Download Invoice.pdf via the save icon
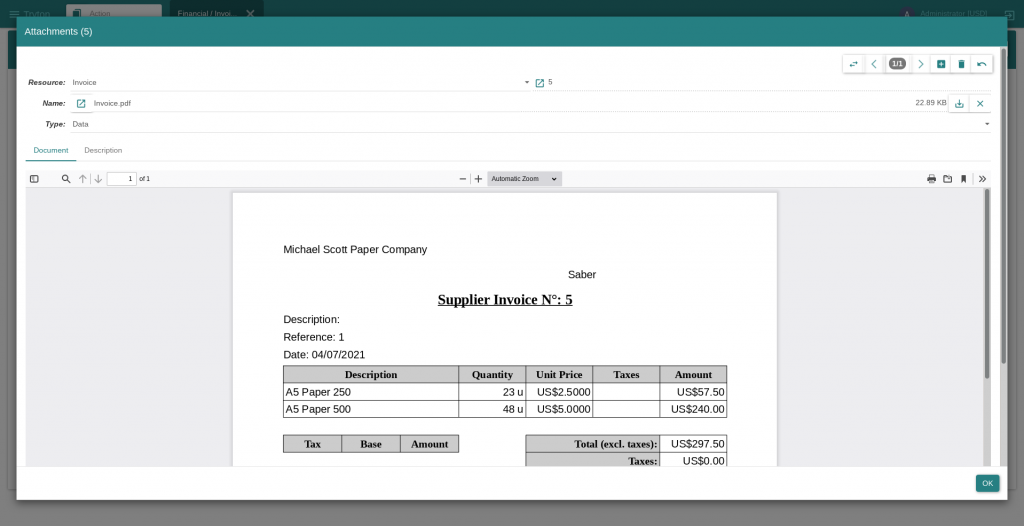Image resolution: width=1024 pixels, height=526 pixels. 959,103
